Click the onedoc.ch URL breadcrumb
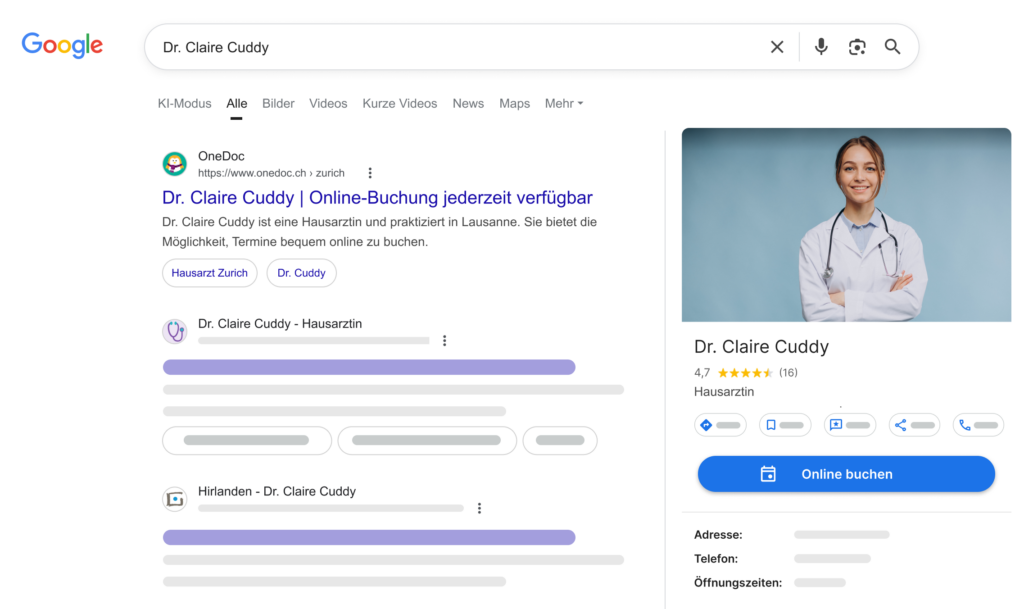This screenshot has height=609, width=1024. click(x=271, y=173)
